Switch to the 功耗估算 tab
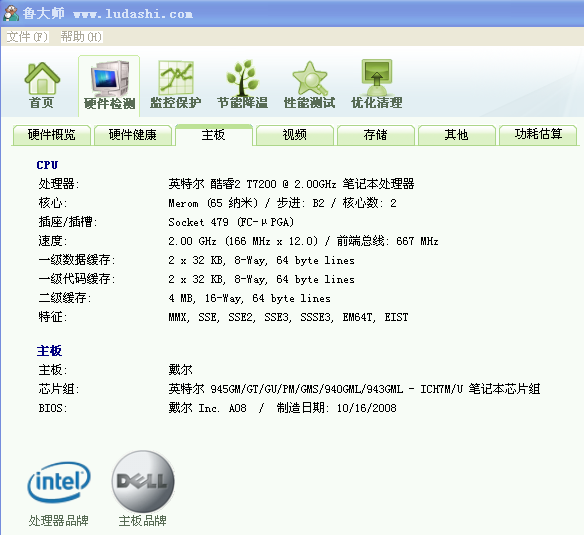 (x=538, y=135)
